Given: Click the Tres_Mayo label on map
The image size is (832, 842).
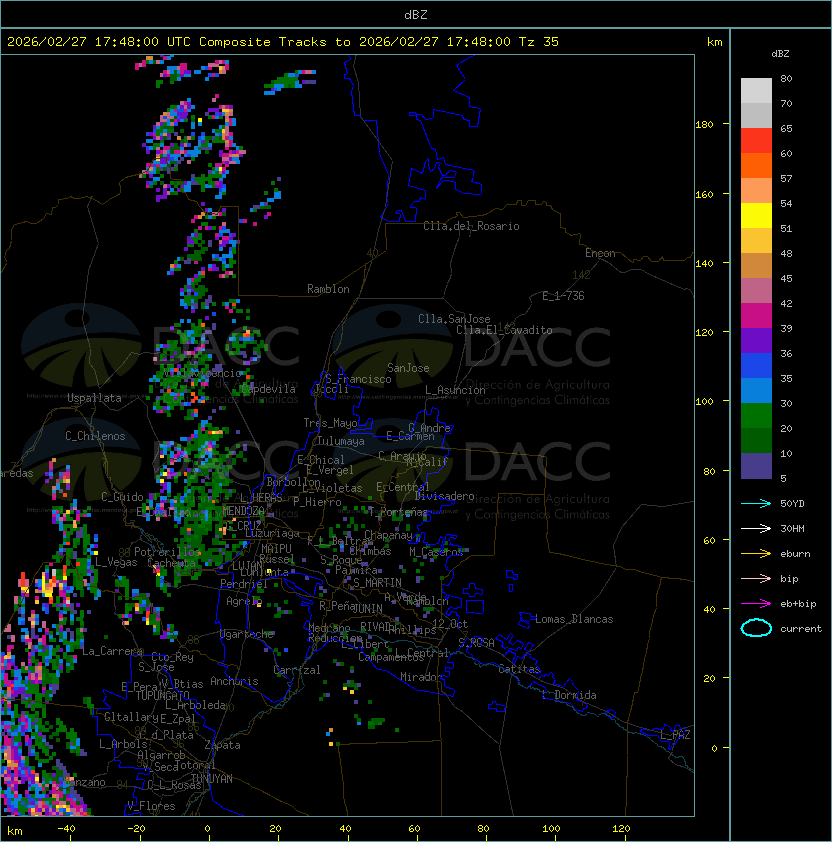Looking at the screenshot, I should (x=330, y=423).
